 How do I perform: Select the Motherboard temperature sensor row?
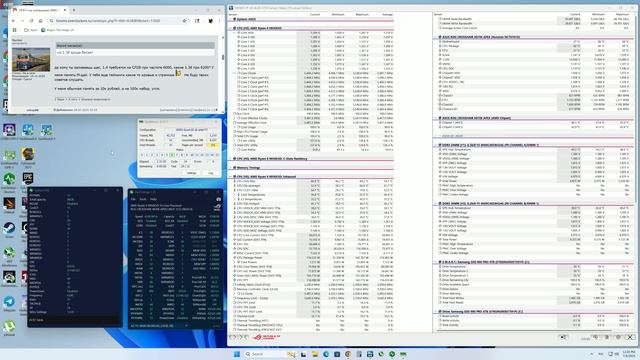pyautogui.click(x=534, y=42)
